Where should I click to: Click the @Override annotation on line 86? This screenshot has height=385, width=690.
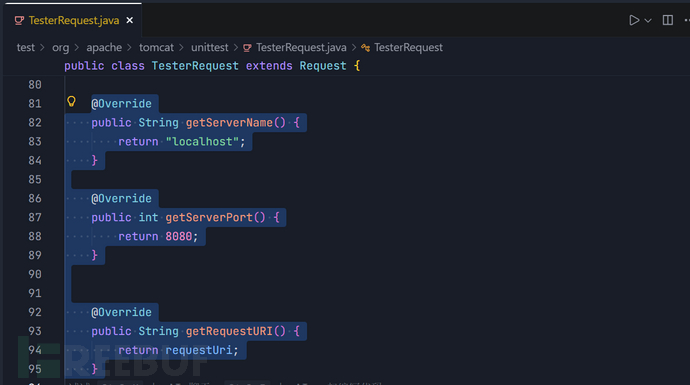coord(121,198)
